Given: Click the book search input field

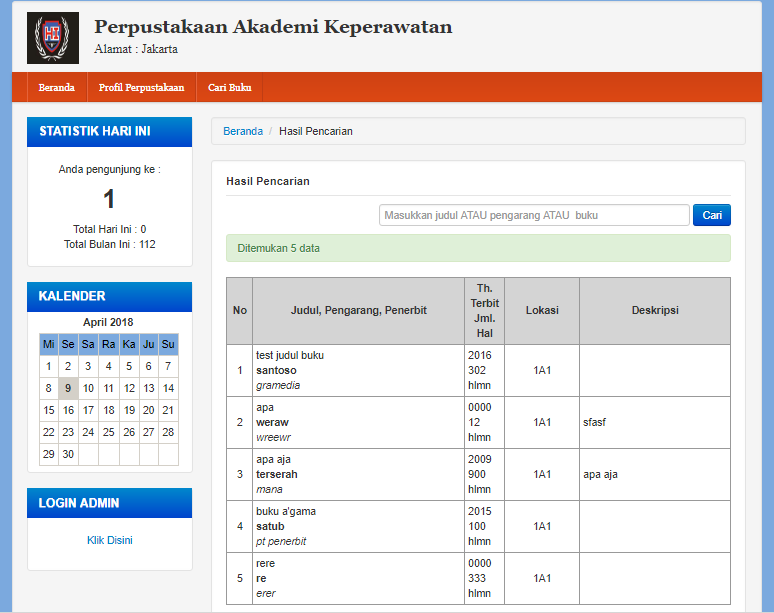Looking at the screenshot, I should click(x=534, y=215).
